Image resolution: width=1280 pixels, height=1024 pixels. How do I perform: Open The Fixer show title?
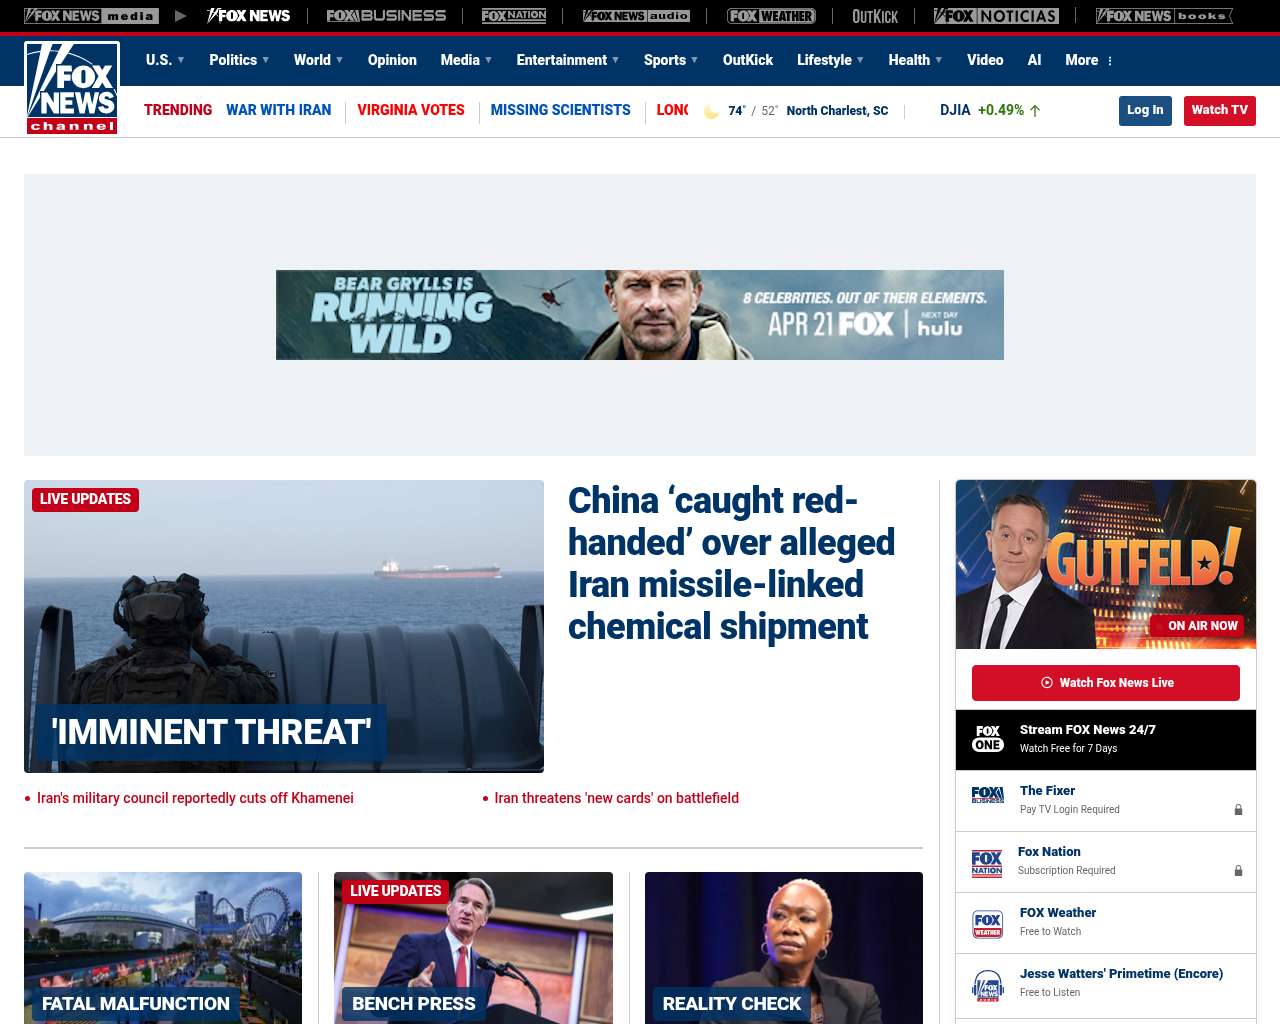pos(1047,790)
